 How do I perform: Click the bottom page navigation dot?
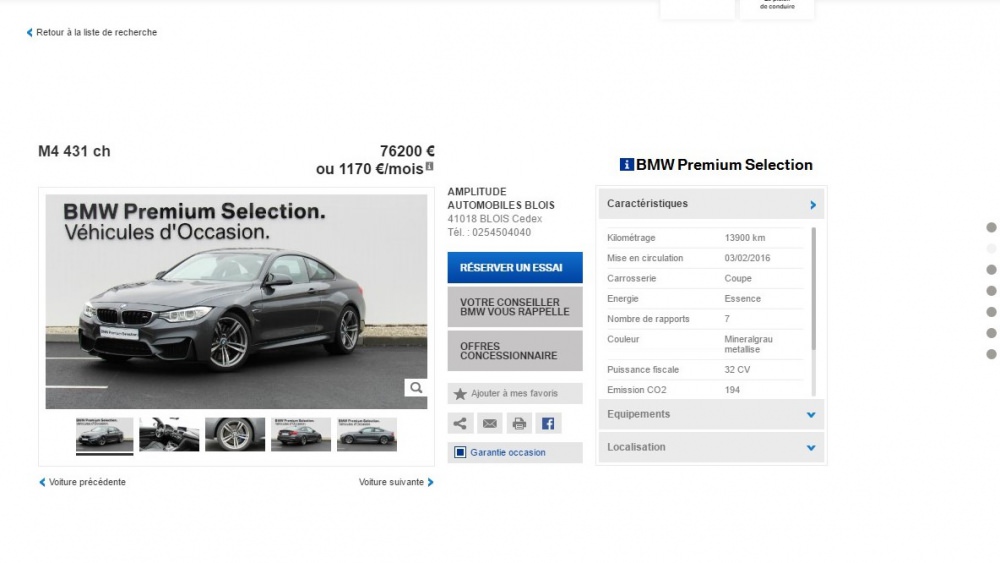click(x=991, y=354)
